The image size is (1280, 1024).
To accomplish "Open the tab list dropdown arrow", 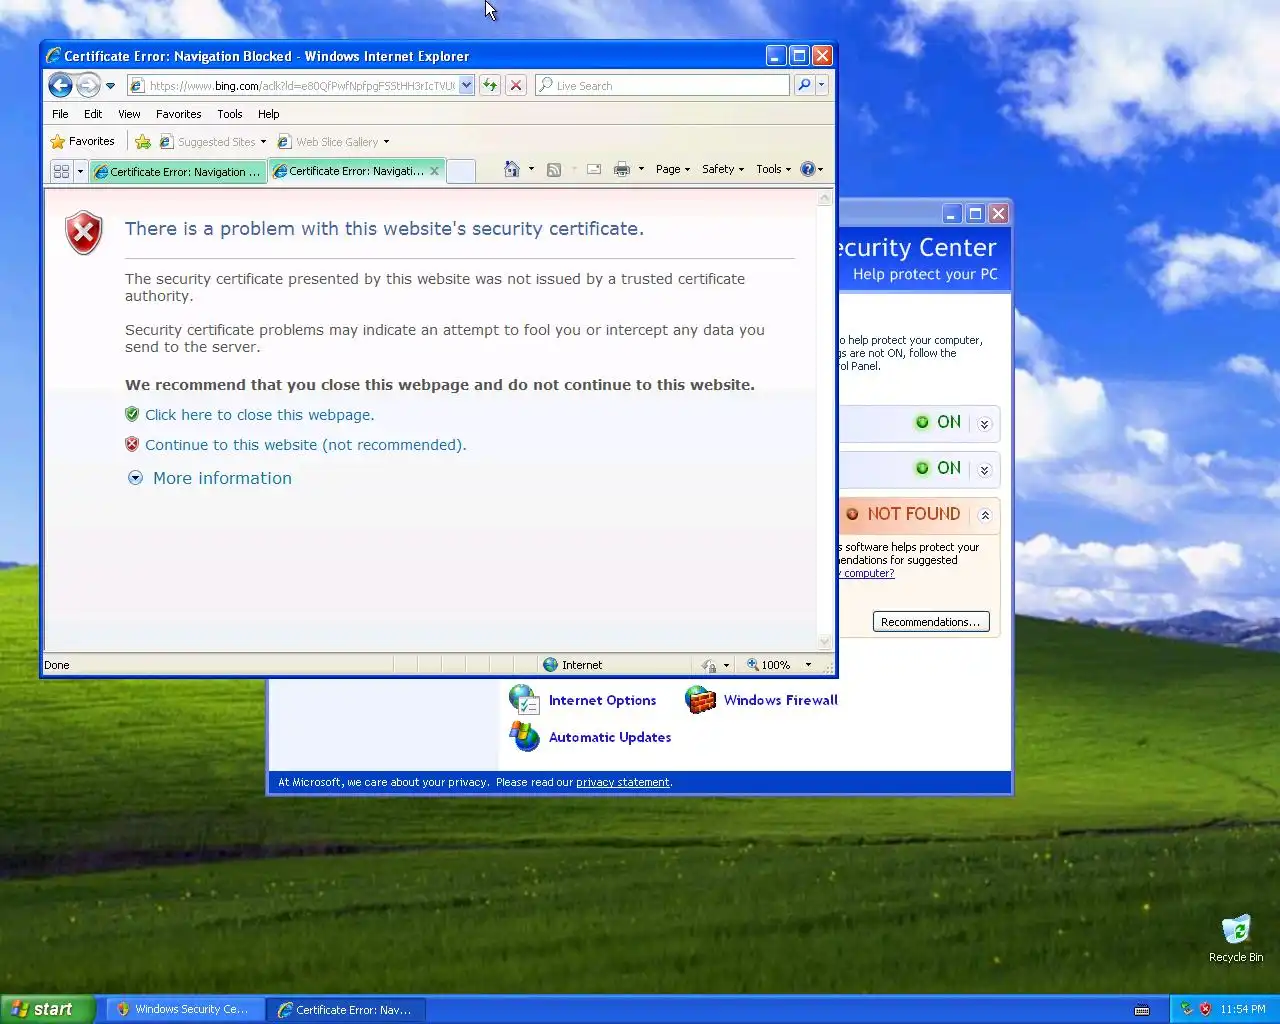I will [x=80, y=171].
